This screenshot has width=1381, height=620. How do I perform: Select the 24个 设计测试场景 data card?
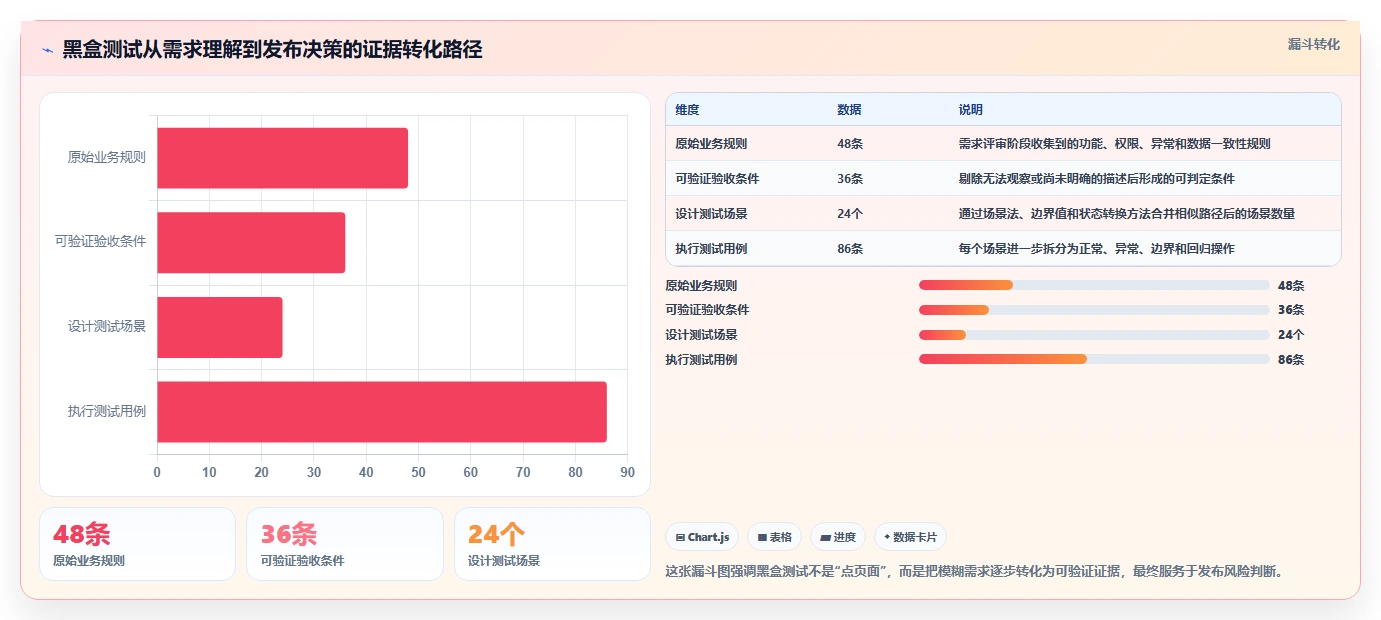pyautogui.click(x=552, y=544)
